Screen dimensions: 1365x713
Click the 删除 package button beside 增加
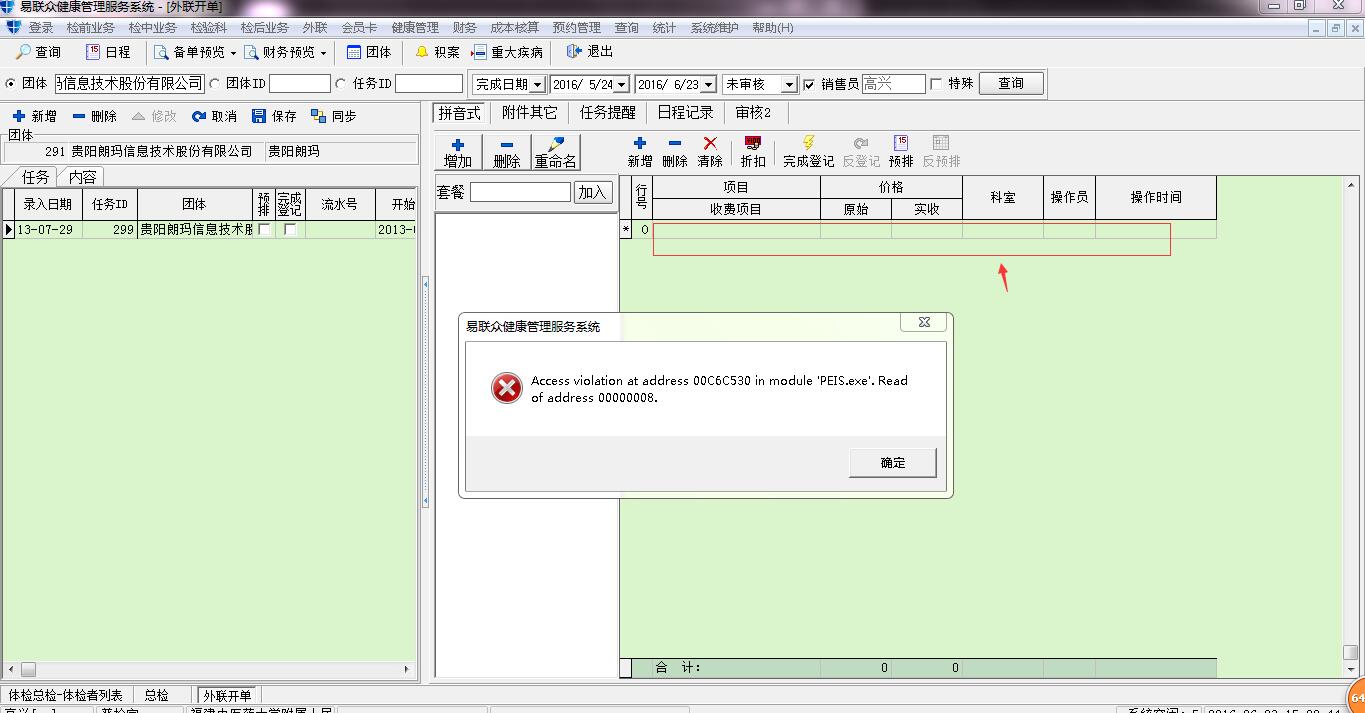[507, 152]
